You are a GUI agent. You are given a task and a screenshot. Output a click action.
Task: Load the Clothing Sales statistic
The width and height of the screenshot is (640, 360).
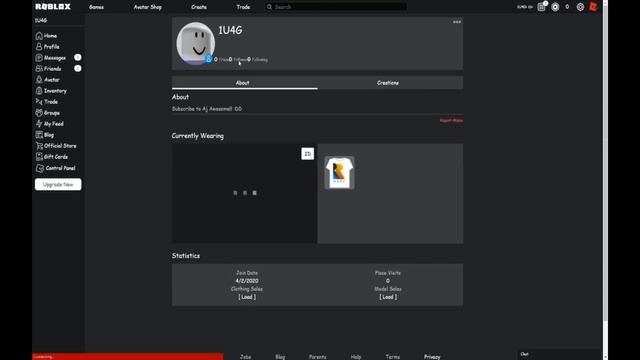[247, 297]
